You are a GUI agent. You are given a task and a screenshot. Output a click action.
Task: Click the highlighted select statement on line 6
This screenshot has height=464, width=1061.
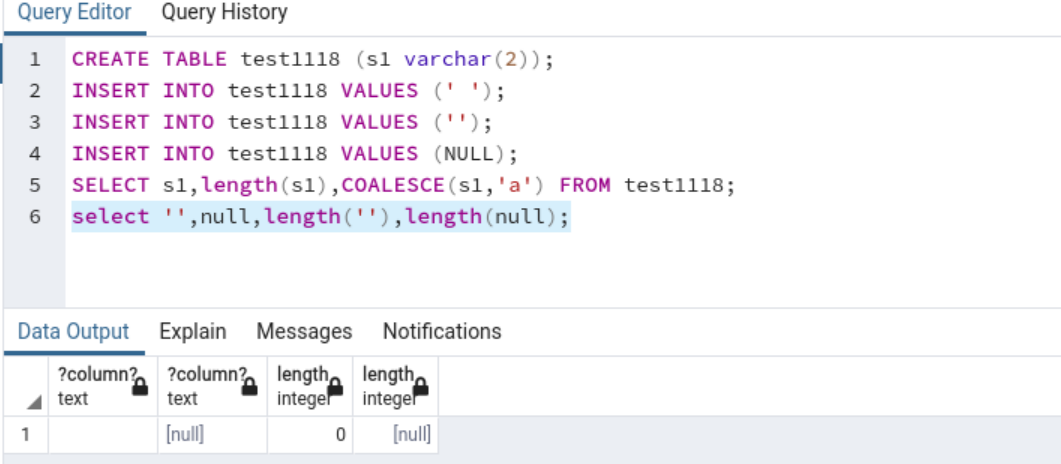pyautogui.click(x=320, y=216)
